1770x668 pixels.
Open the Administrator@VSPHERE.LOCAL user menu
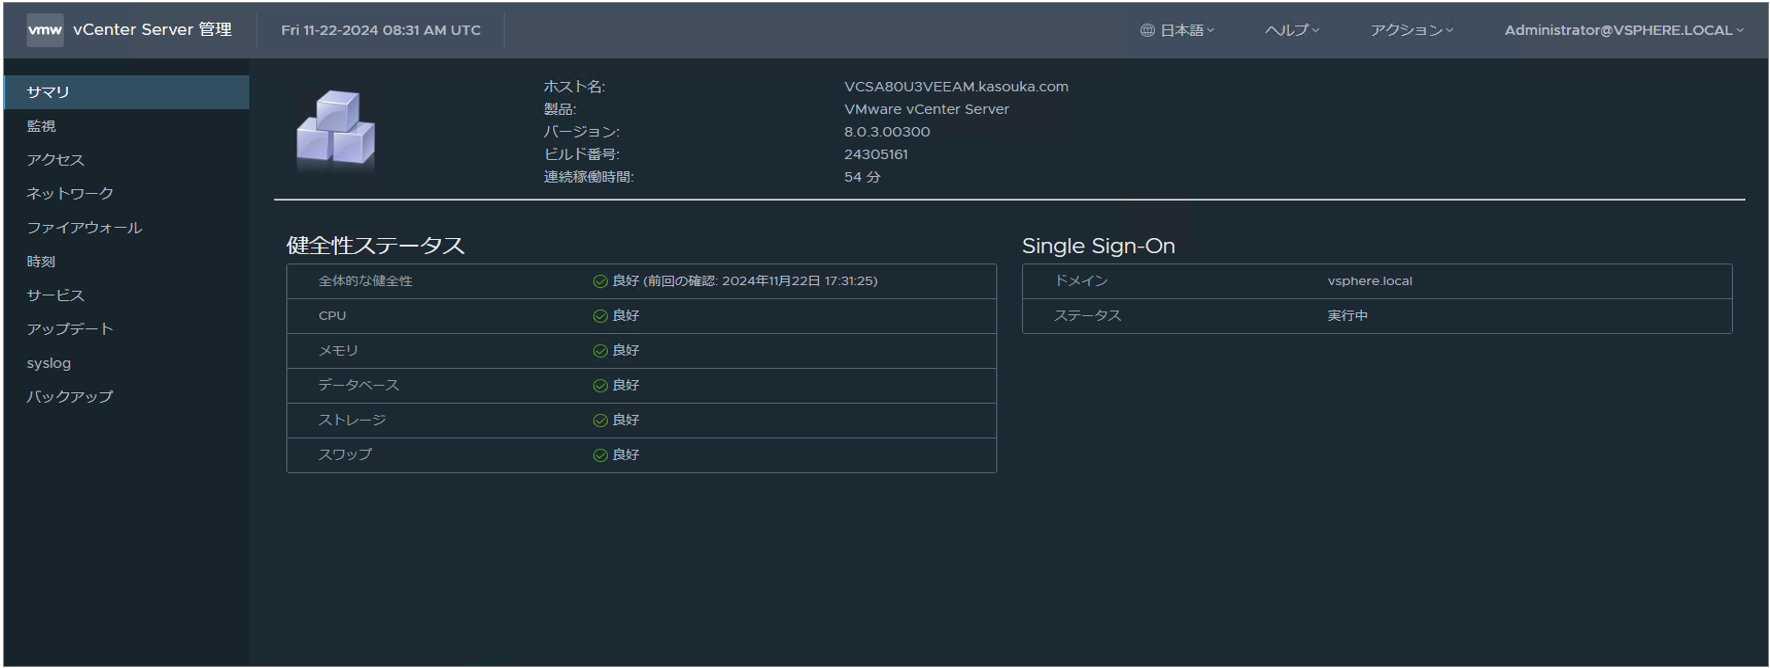coord(1624,30)
